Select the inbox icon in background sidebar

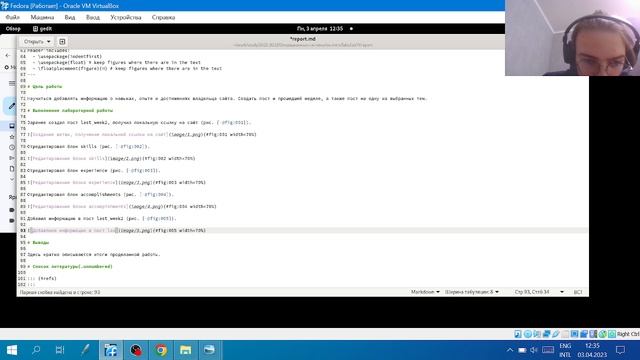point(12,126)
